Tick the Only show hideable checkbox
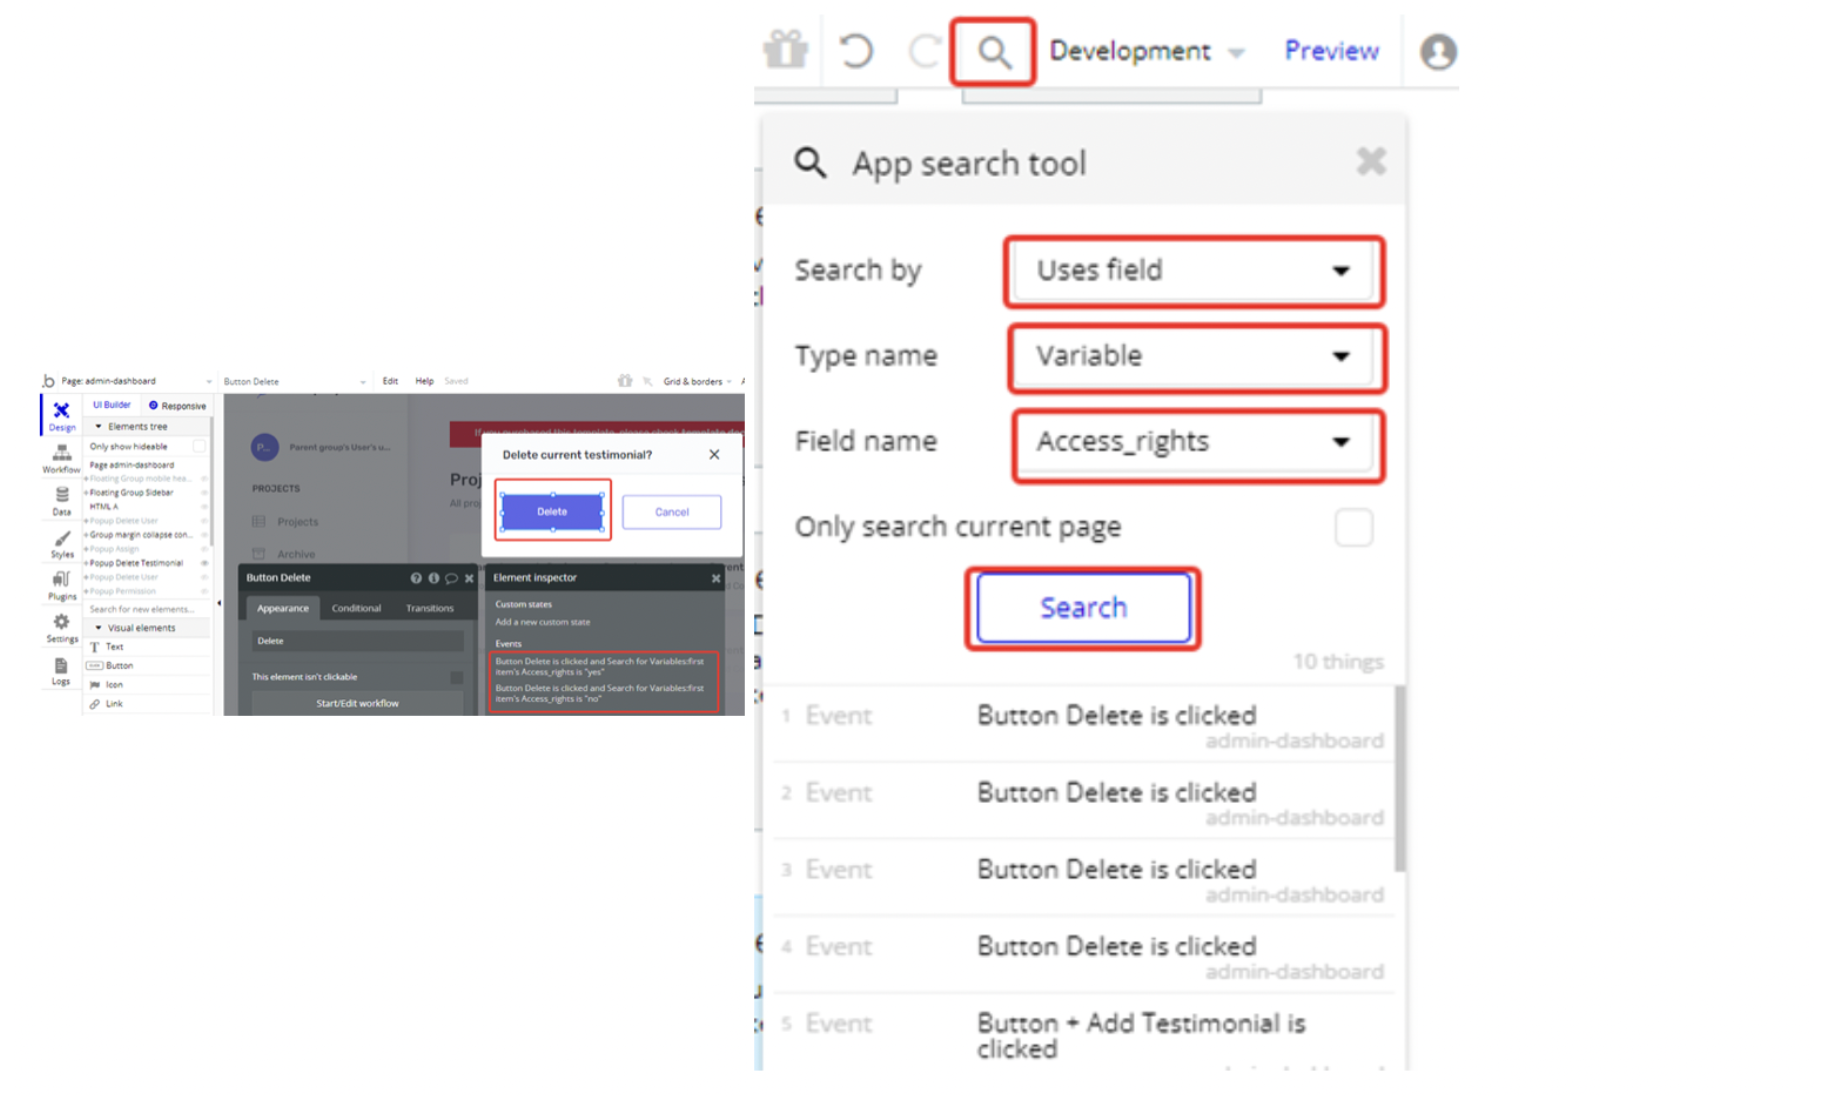 199,447
